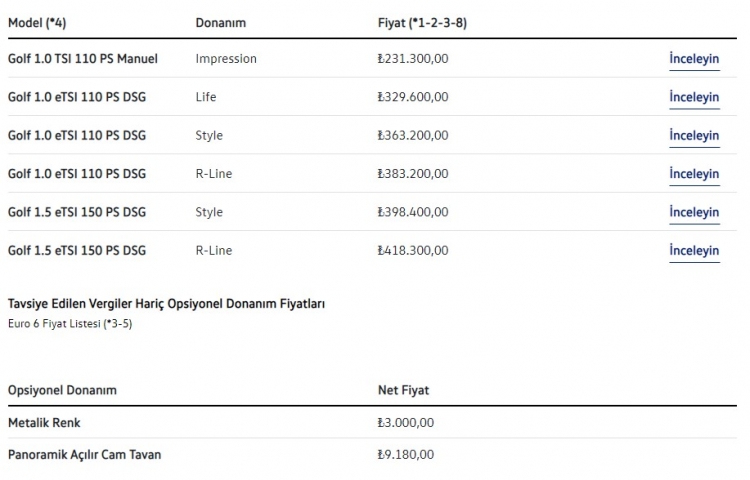
Task: Click the Model (*4) column header
Action: 44,22
